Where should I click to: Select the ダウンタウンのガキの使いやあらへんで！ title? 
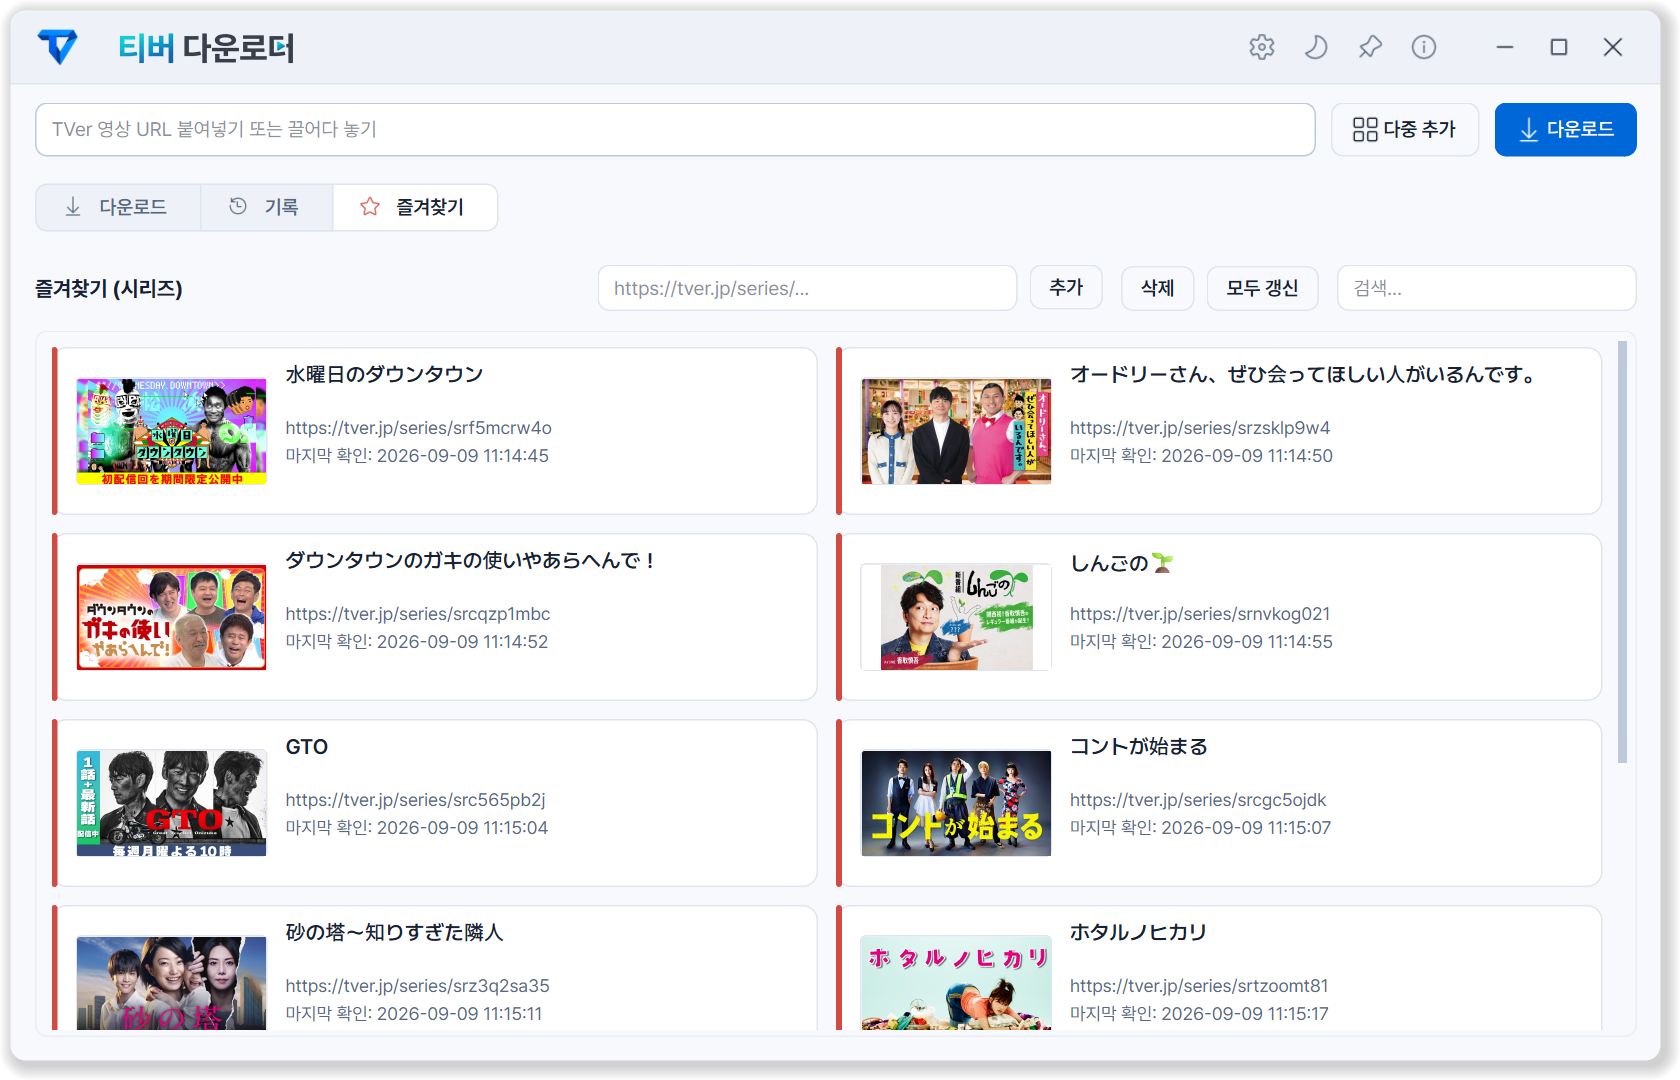tap(471, 560)
